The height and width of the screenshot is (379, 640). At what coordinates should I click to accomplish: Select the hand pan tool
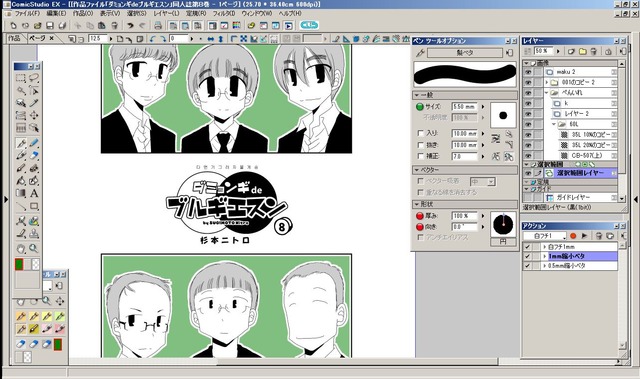coord(21,248)
